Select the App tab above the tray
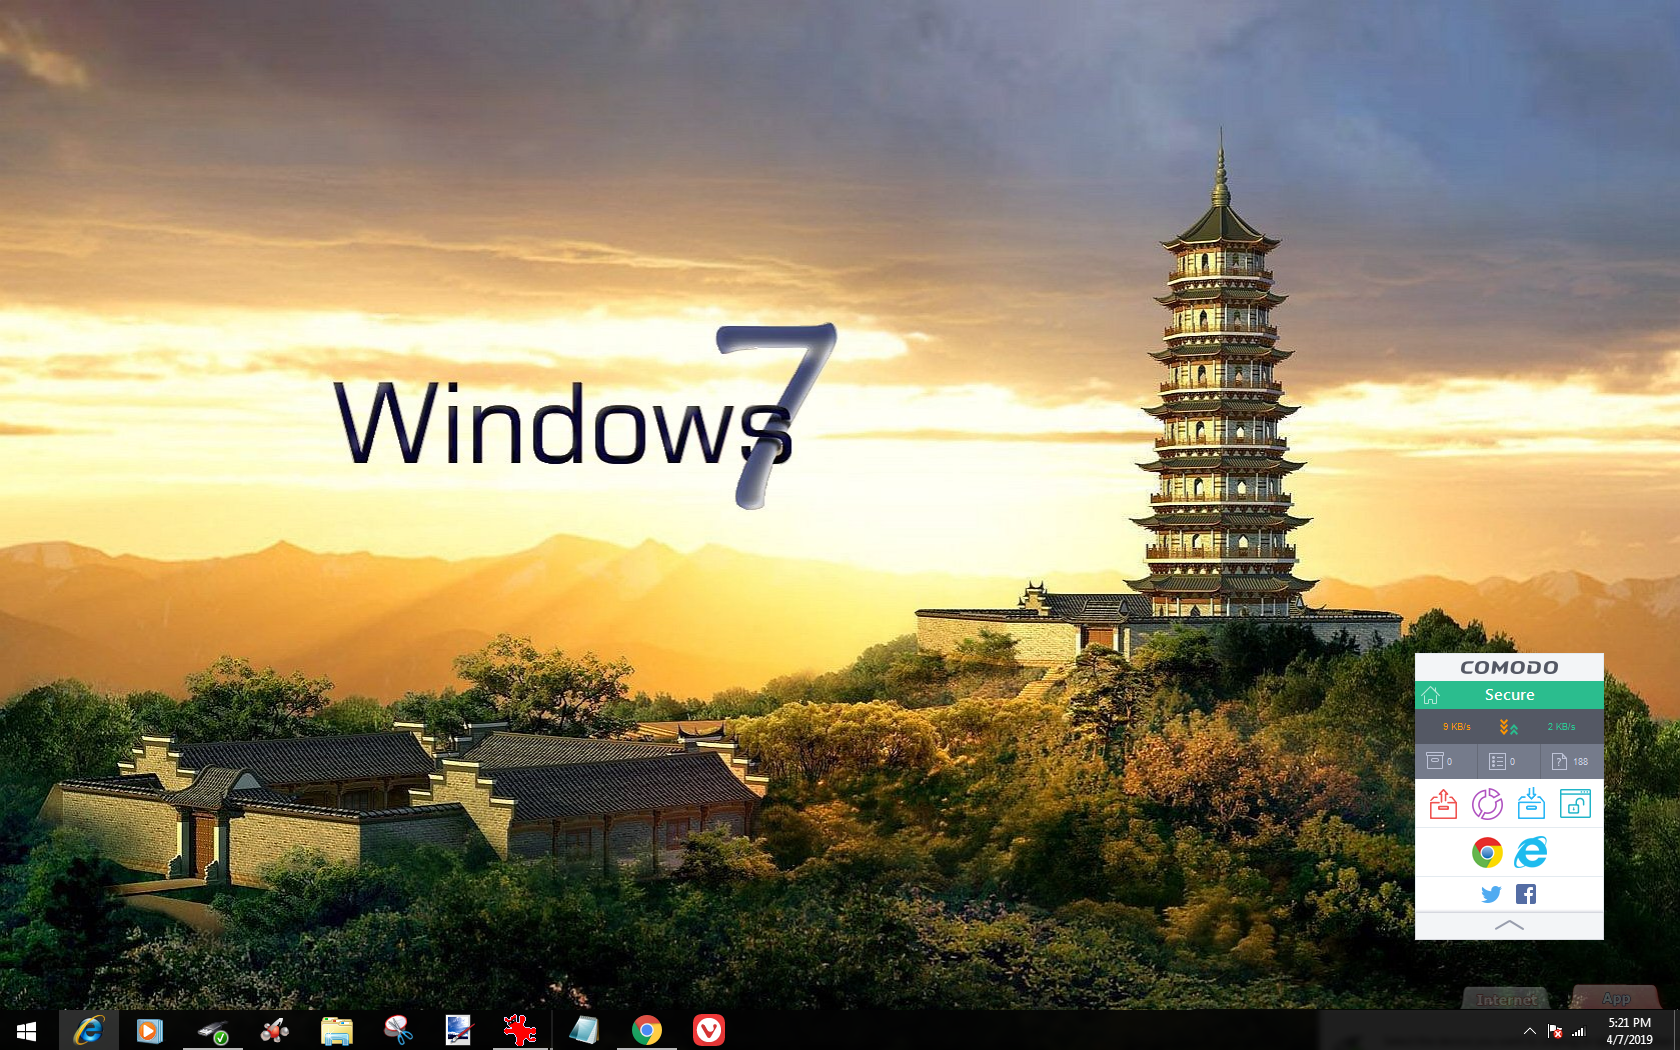Image resolution: width=1680 pixels, height=1050 pixels. click(x=1616, y=998)
